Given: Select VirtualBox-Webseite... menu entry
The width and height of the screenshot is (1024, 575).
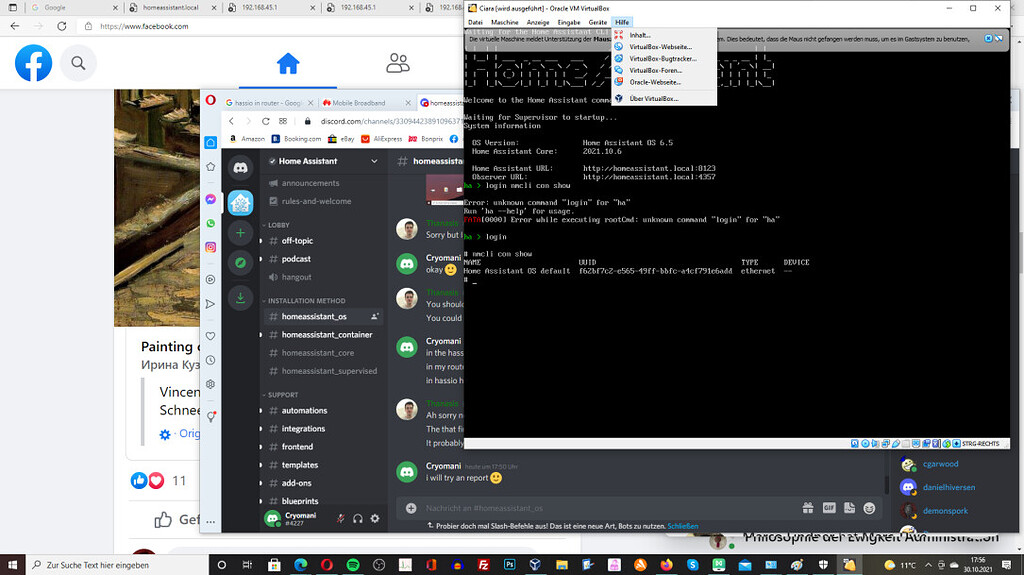Looking at the screenshot, I should click(x=664, y=47).
